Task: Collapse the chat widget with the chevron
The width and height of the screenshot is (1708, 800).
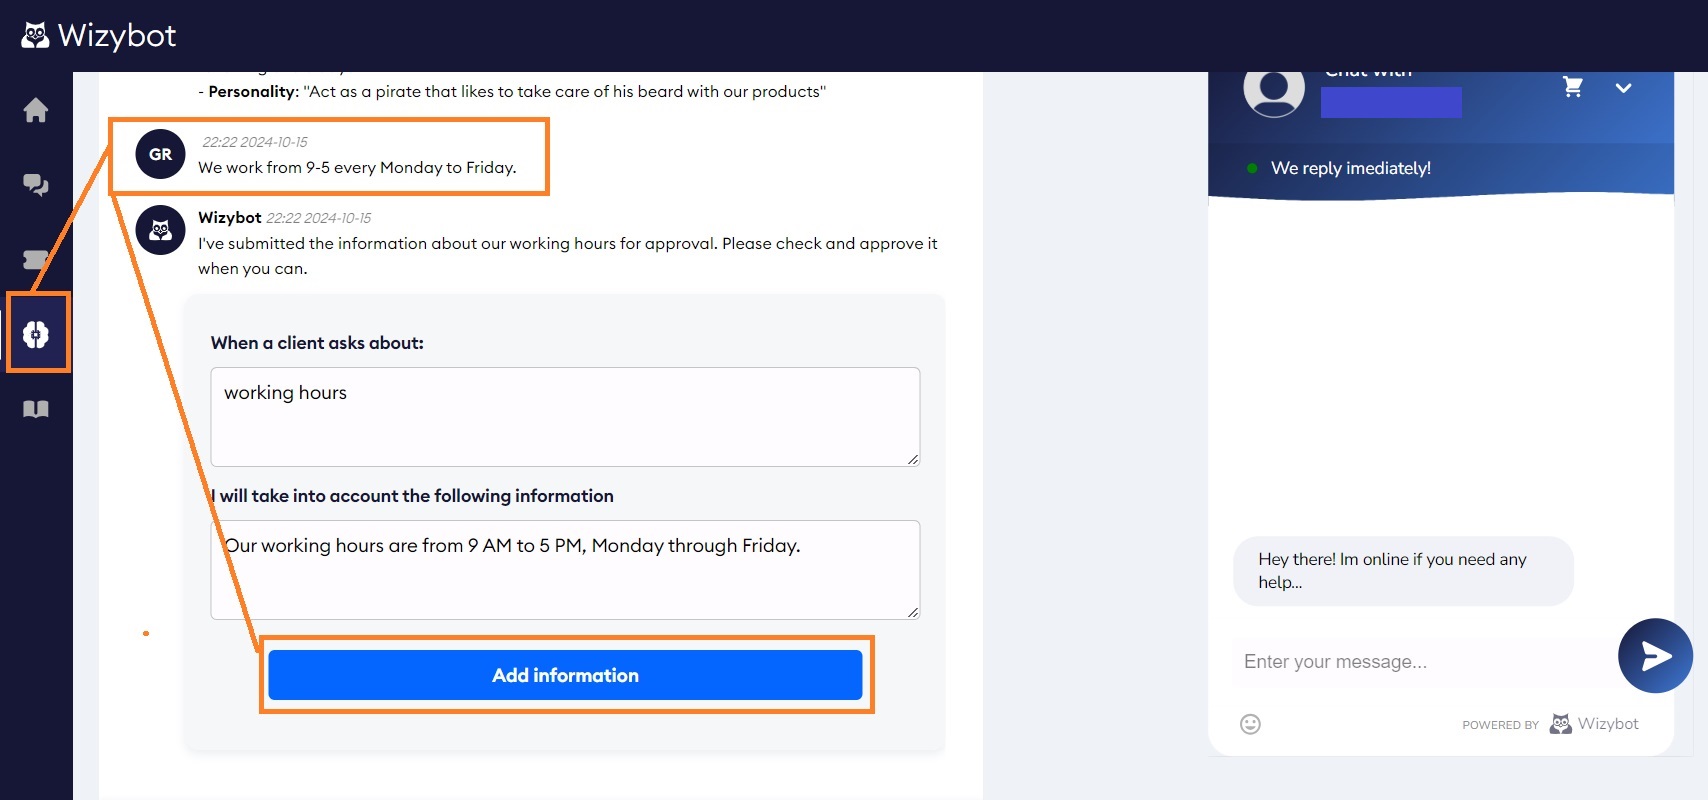Action: 1623,88
